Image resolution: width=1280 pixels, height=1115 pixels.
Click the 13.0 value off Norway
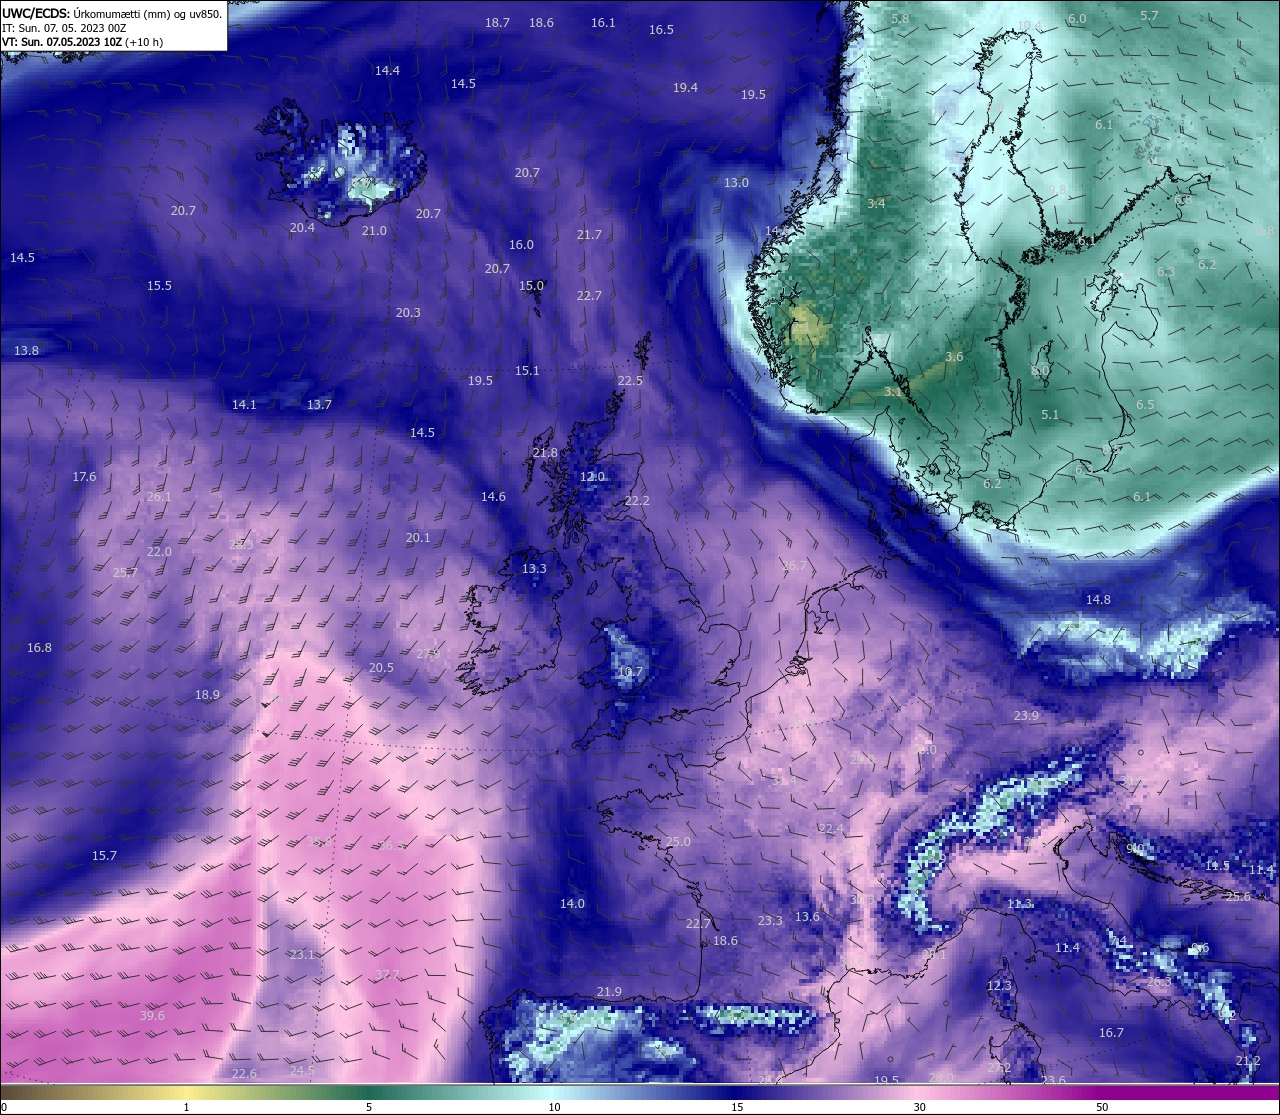(x=736, y=183)
